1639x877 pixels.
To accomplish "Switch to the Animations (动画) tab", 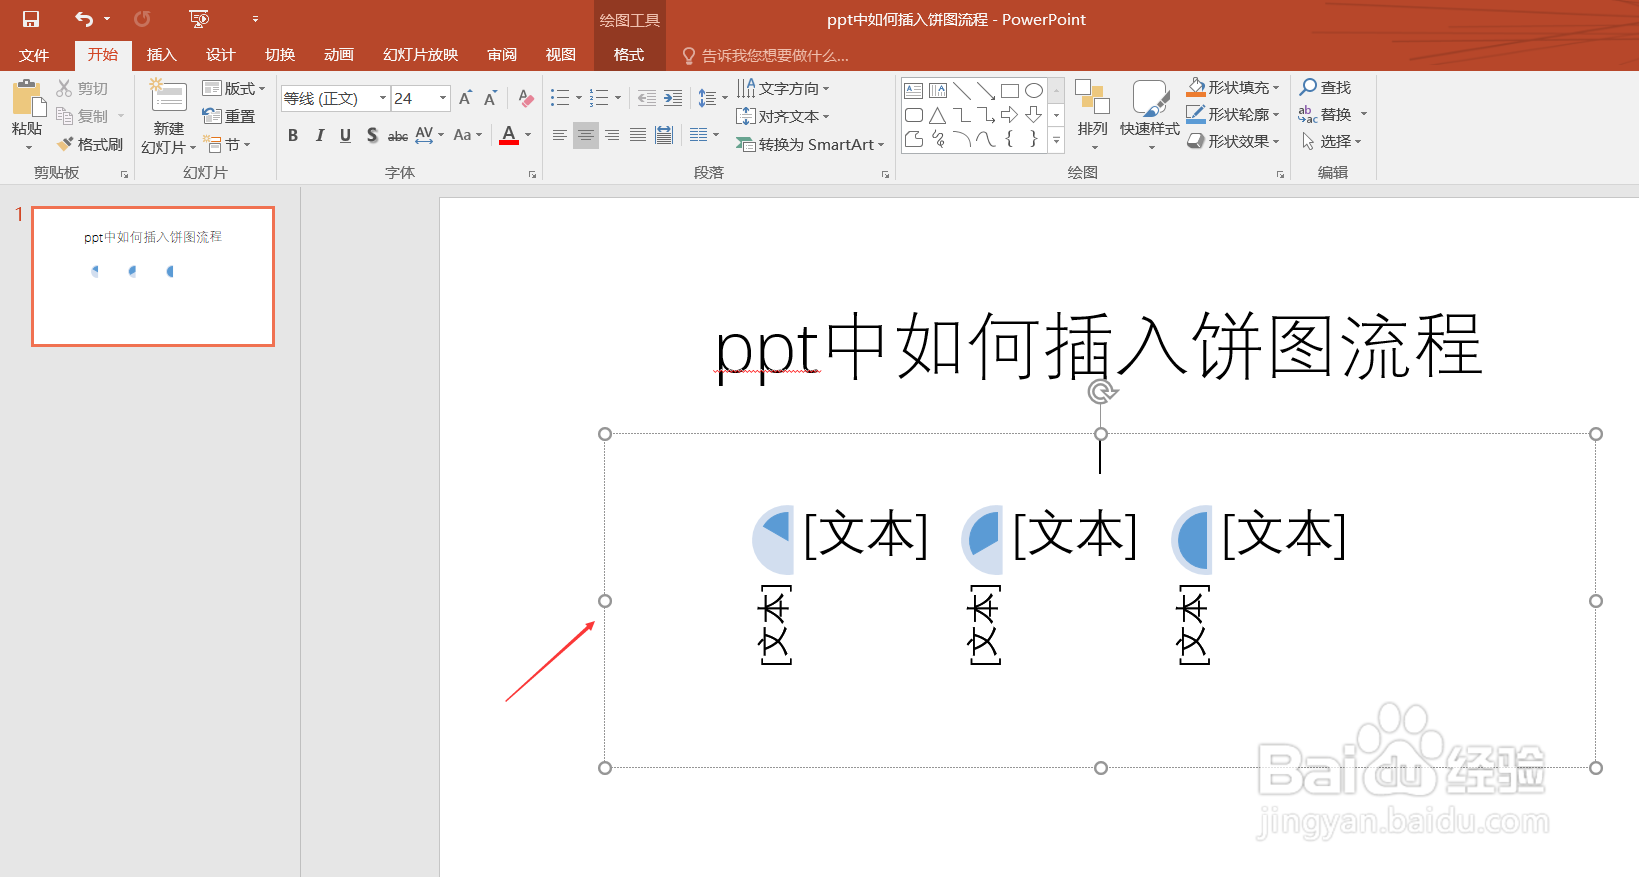I will tap(339, 55).
